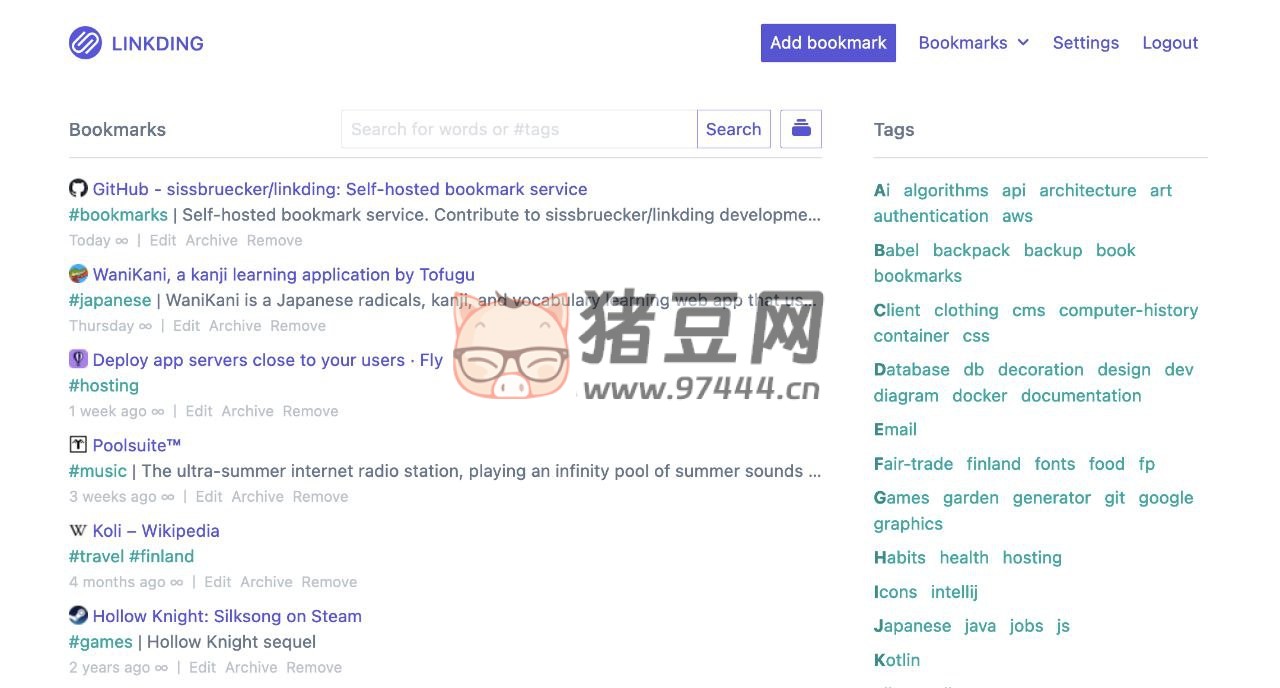Screen dimensions: 1280x688
Task: Filter by the #japanese tag on WaniKani
Action: pyautogui.click(x=110, y=300)
